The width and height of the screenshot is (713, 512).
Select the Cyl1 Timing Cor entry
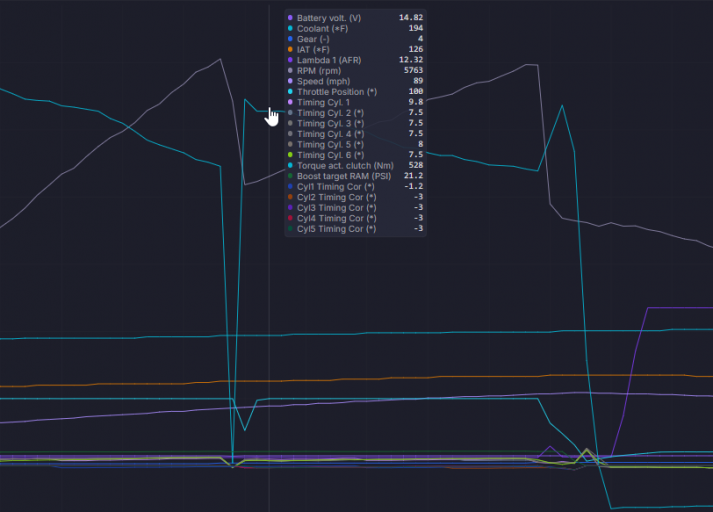coord(355,186)
